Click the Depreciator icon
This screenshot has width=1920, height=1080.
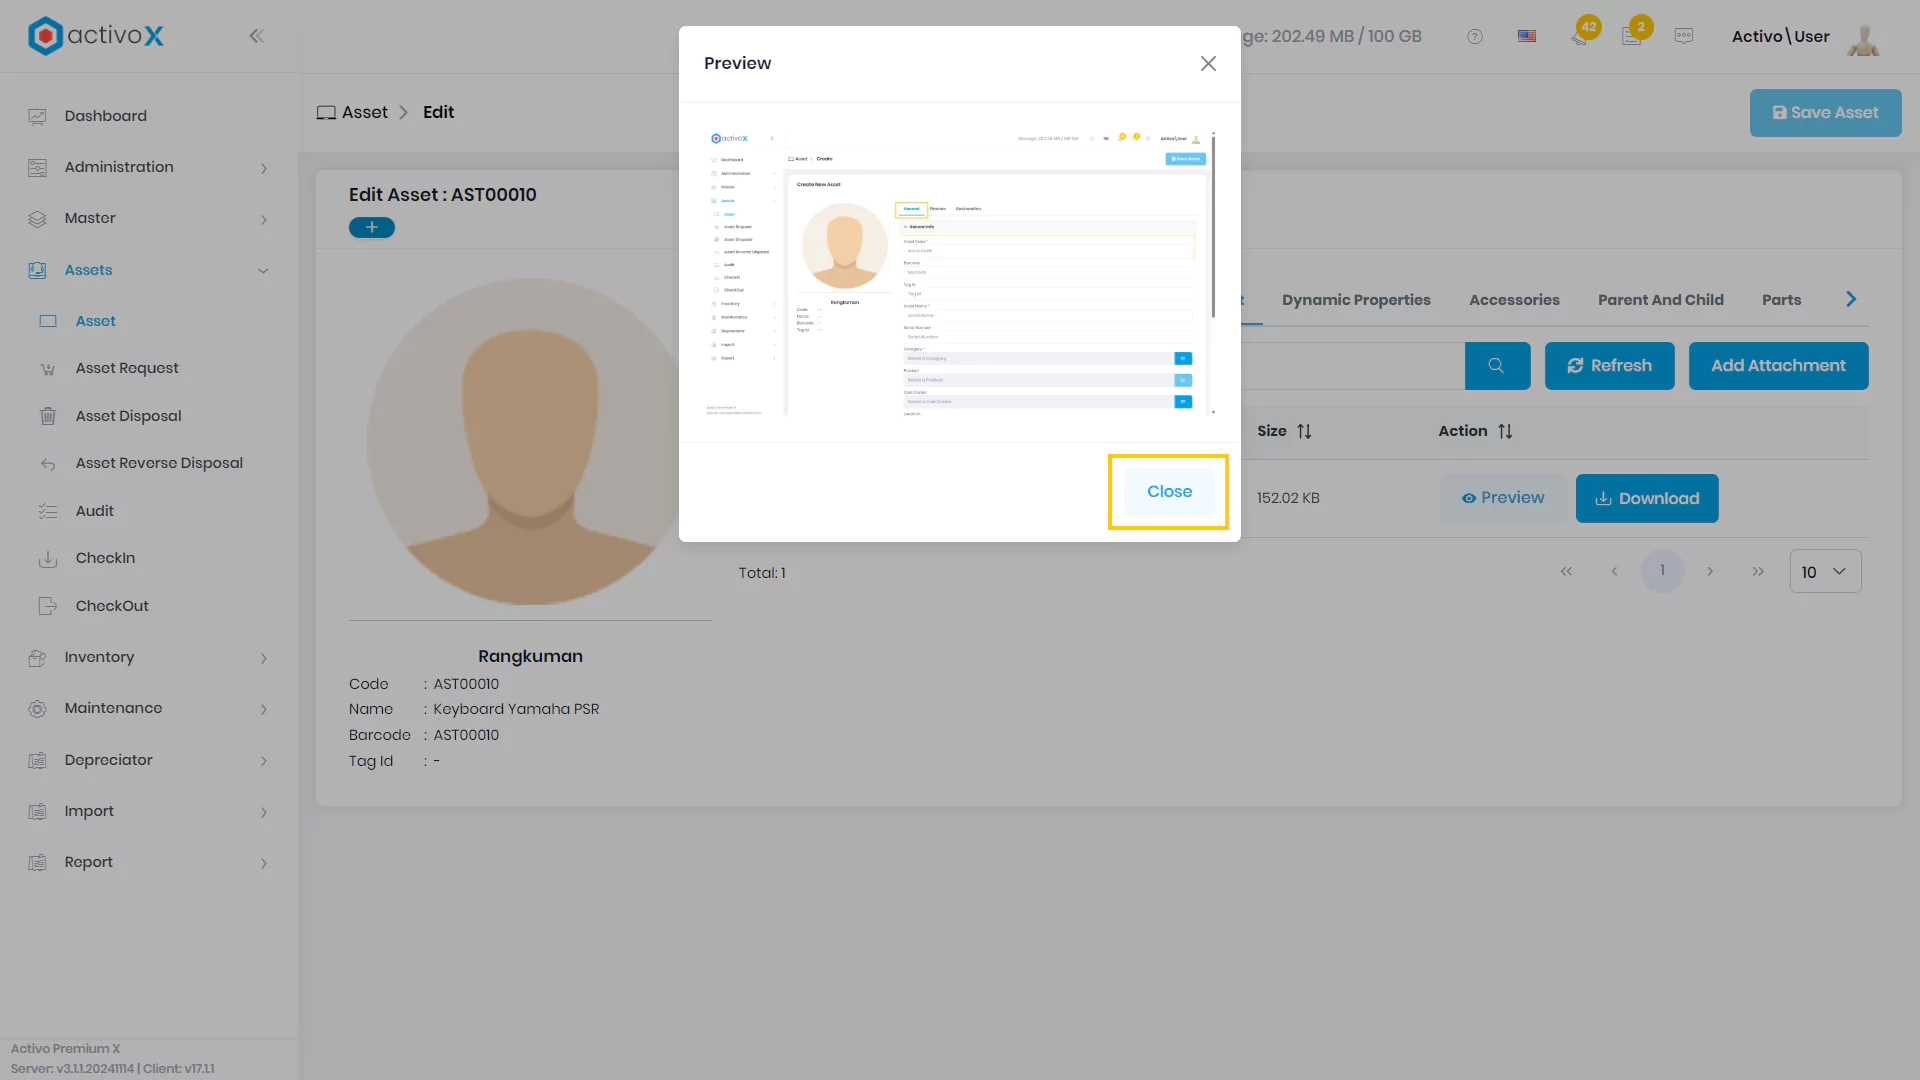click(37, 760)
